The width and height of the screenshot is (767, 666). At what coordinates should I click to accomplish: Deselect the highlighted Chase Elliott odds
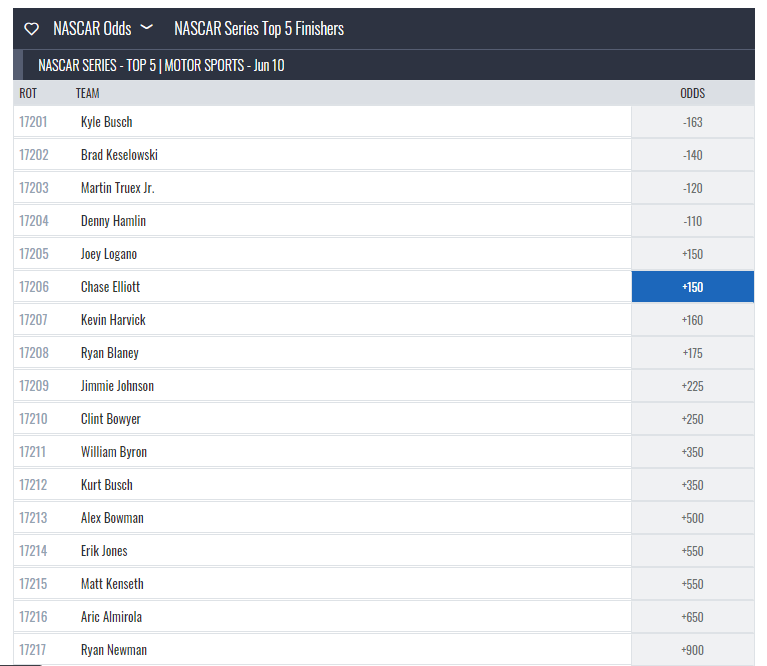(x=692, y=287)
